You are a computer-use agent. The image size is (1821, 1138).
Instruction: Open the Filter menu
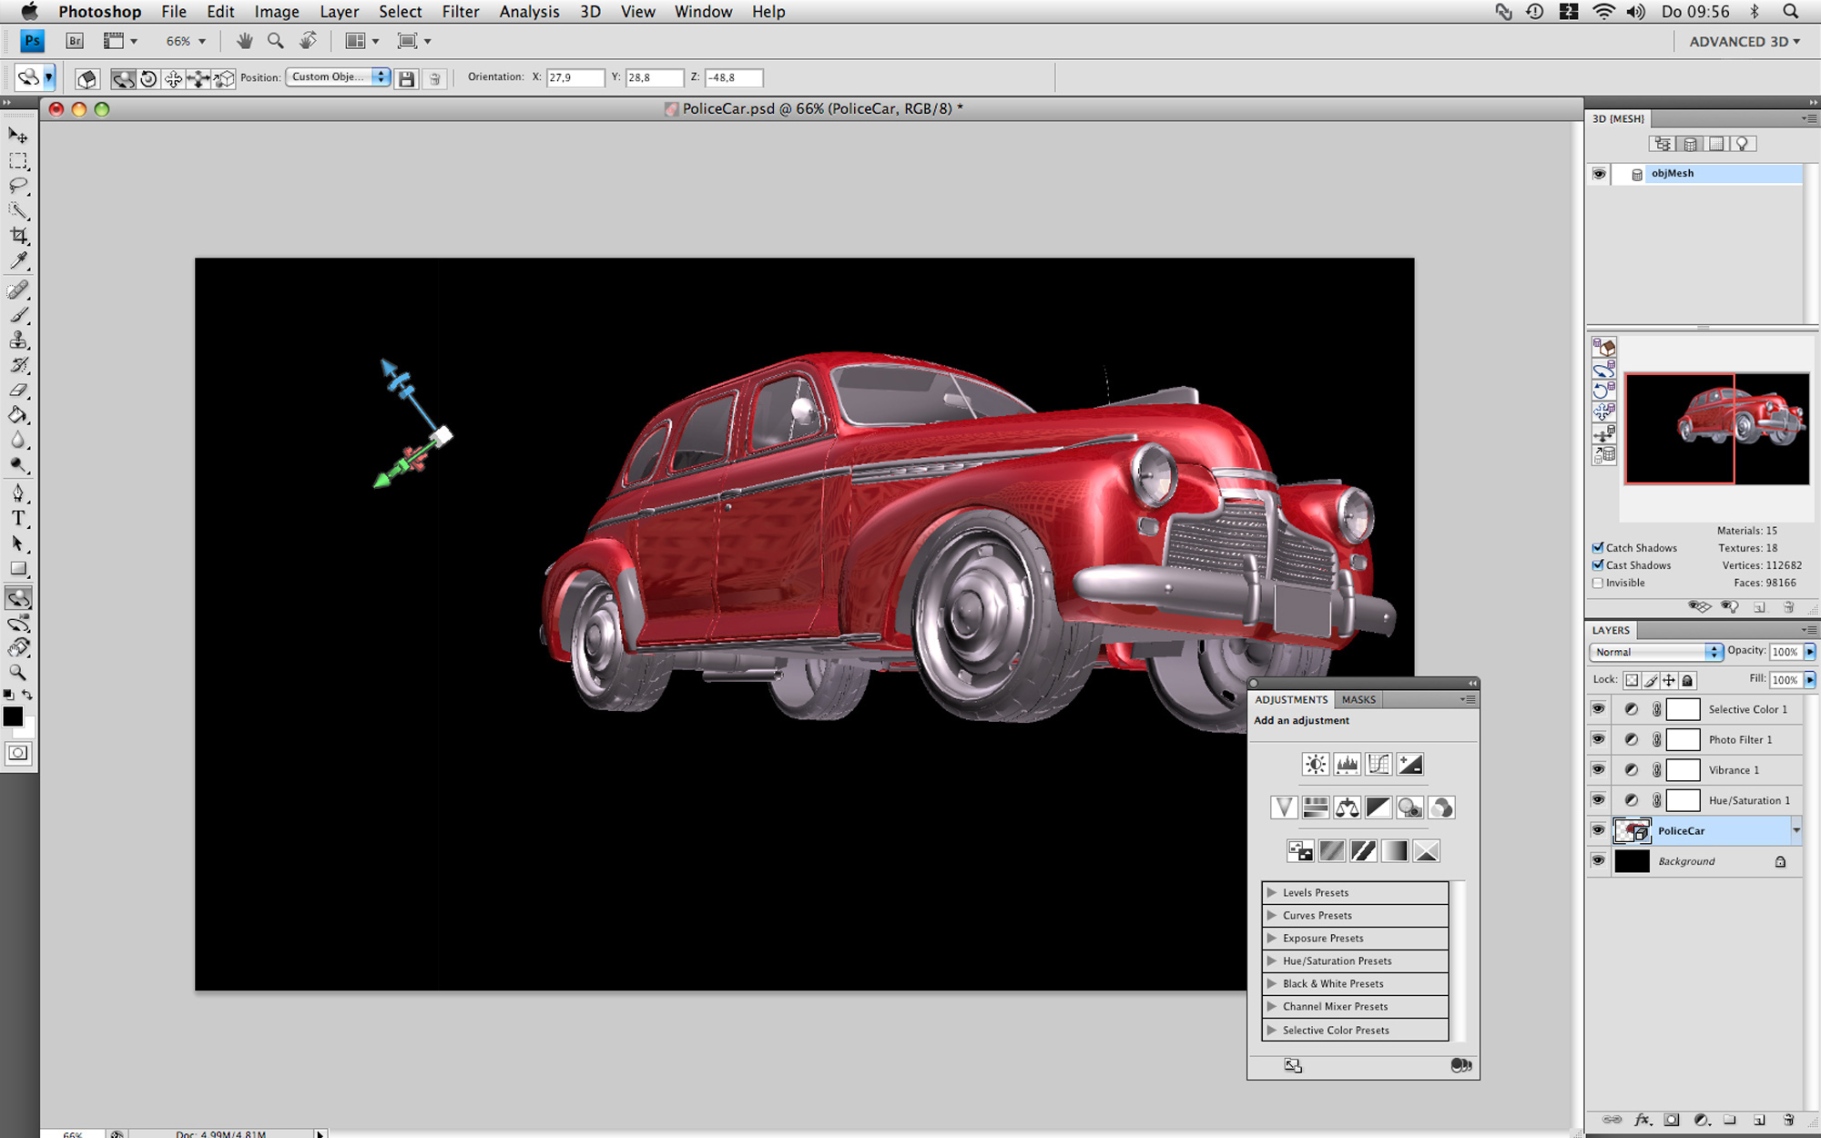[x=460, y=12]
